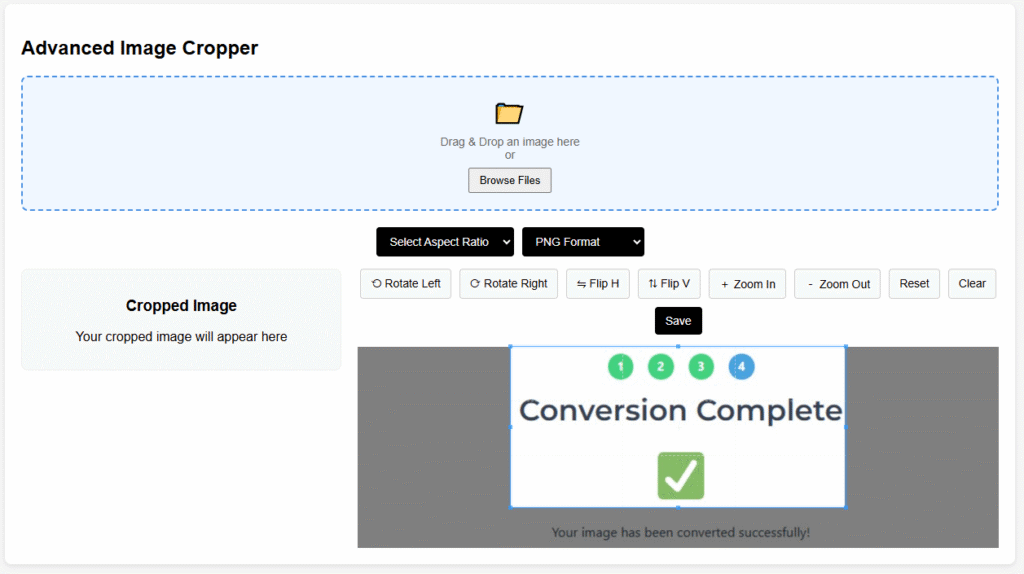This screenshot has width=1024, height=574.
Task: Expand the PNG Format dropdown
Action: click(x=583, y=242)
